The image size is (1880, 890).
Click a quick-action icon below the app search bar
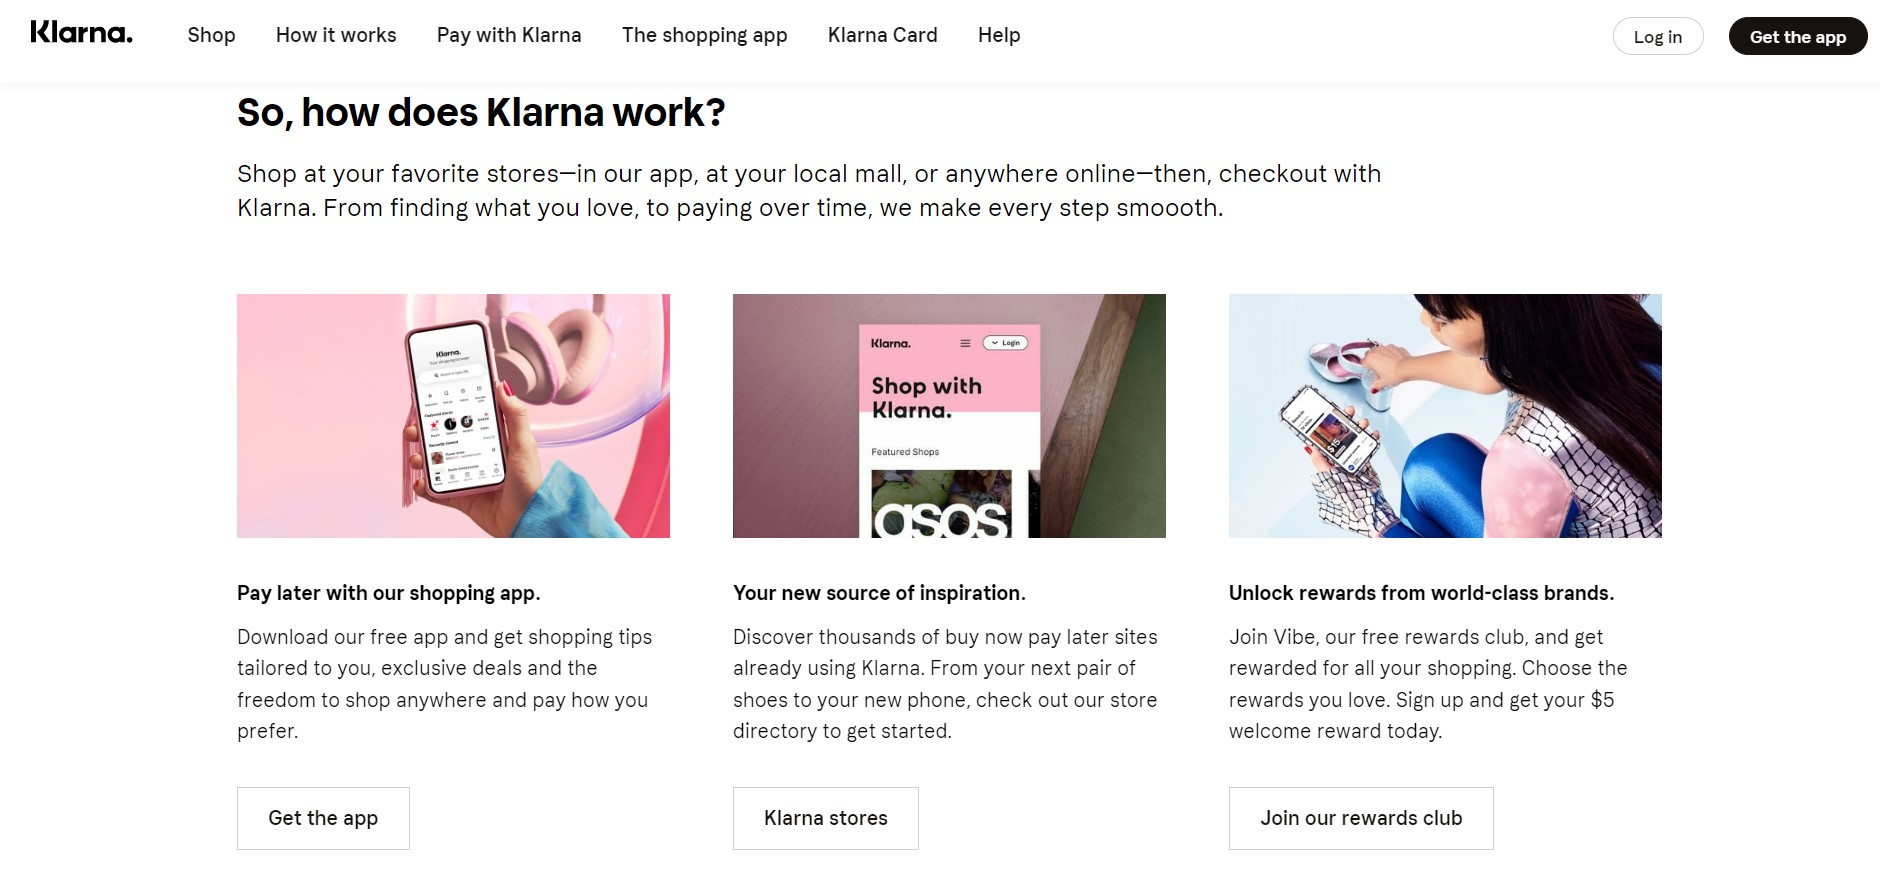click(x=445, y=393)
